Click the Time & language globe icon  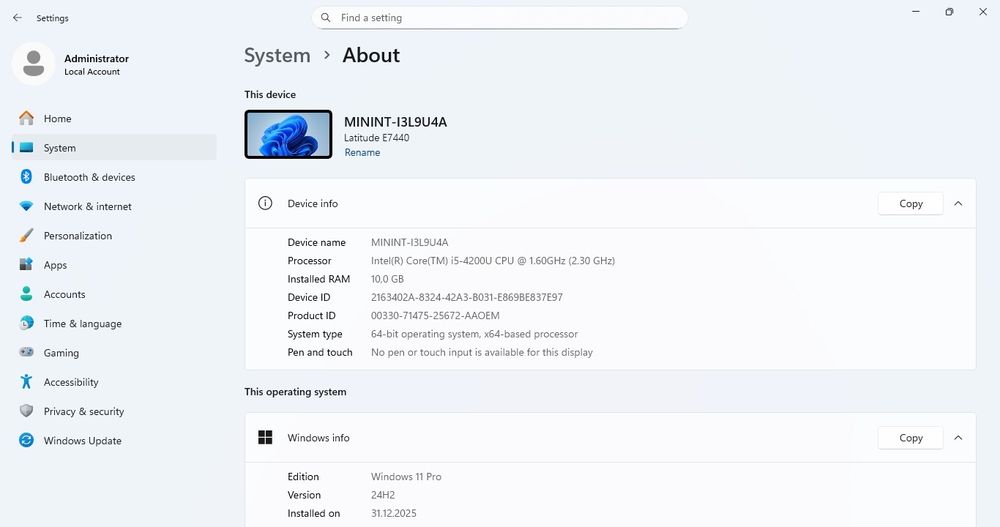pos(26,323)
